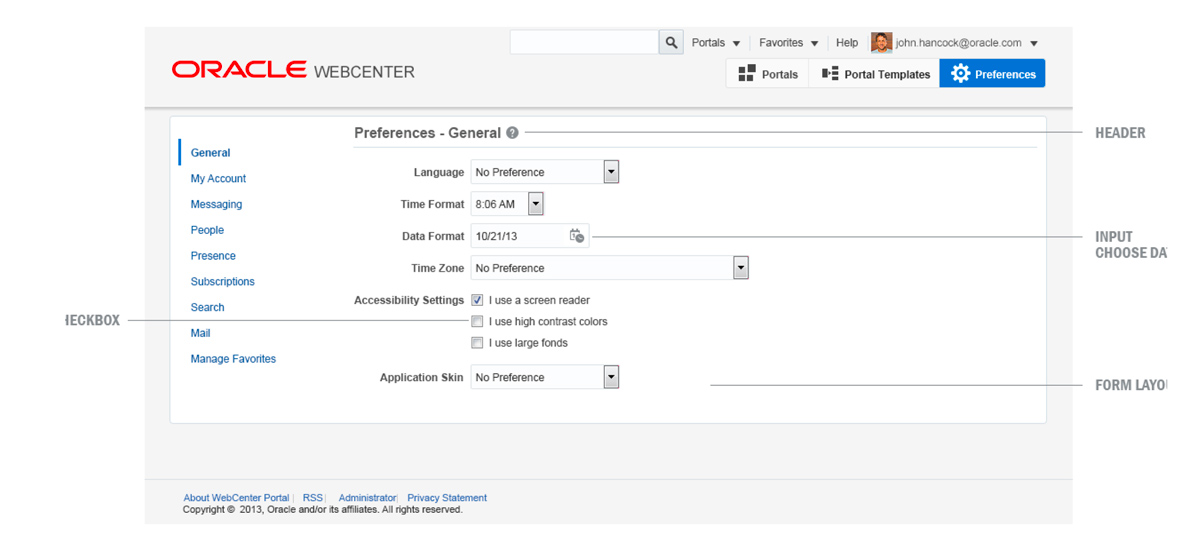The height and width of the screenshot is (556, 1200).
Task: Open the Privacy Statement link
Action: pyautogui.click(x=447, y=498)
